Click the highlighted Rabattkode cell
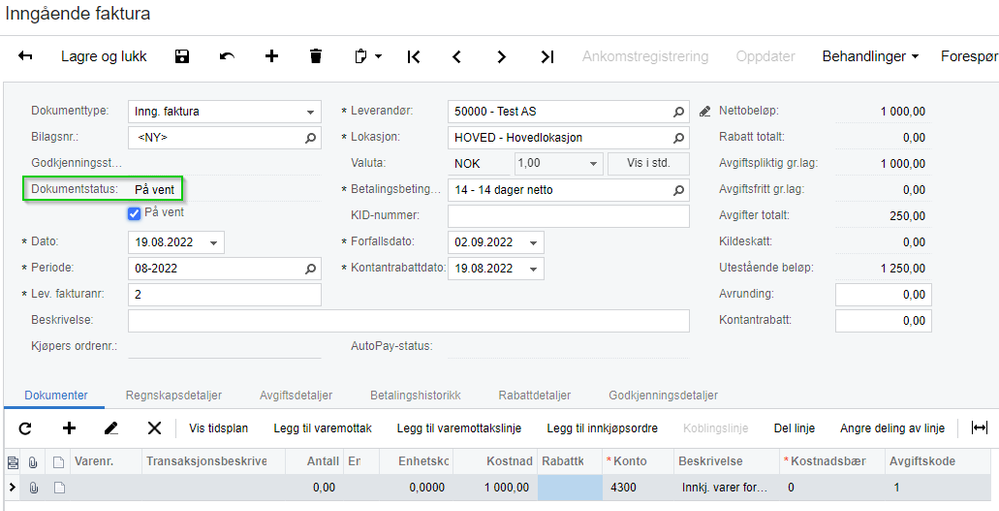This screenshot has height=511, width=999. 570,487
